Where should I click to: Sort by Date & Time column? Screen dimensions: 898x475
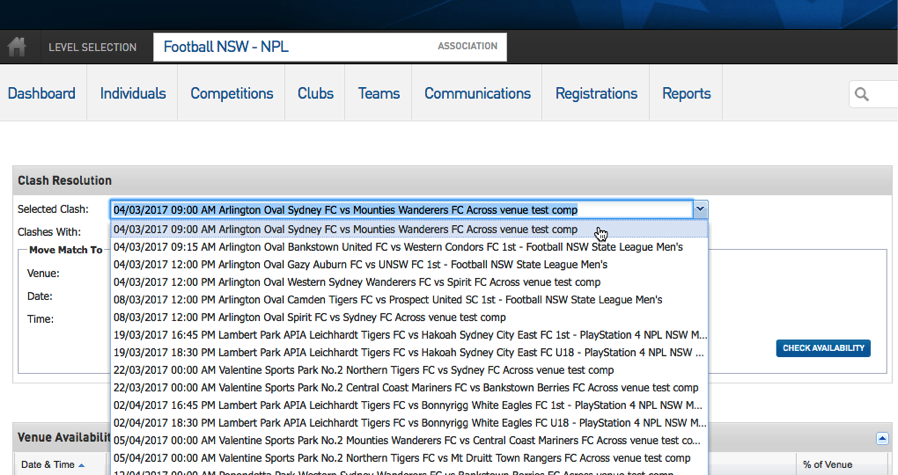[x=53, y=465]
